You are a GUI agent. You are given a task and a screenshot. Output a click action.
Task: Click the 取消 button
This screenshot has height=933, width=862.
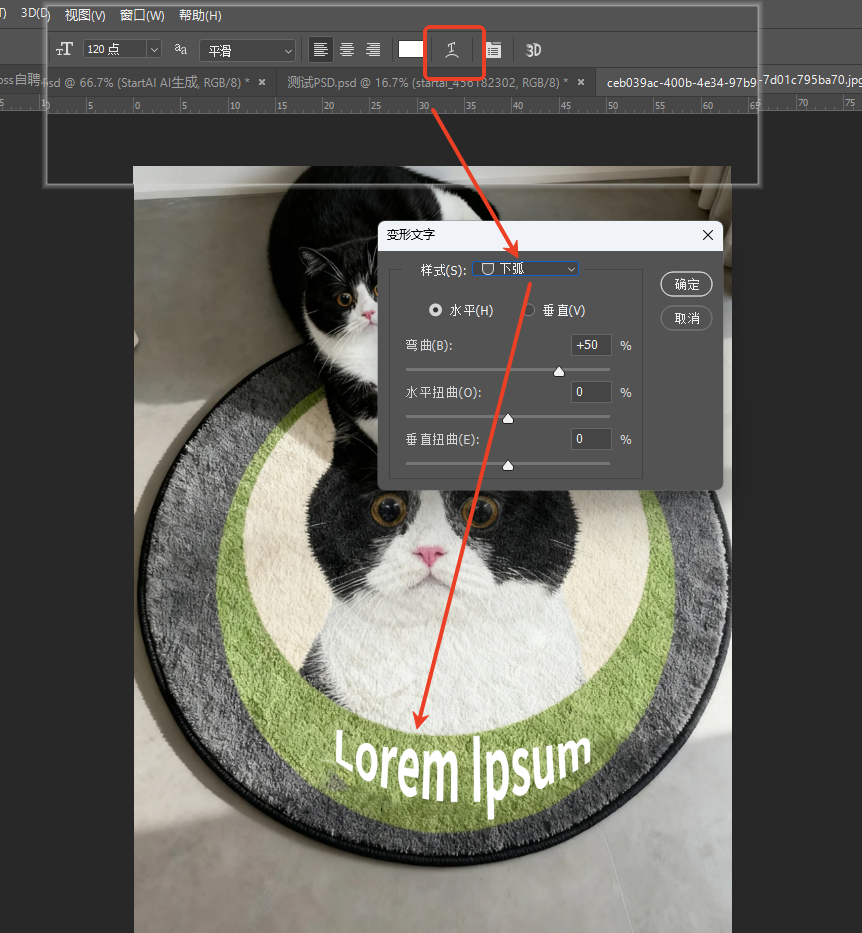pyautogui.click(x=687, y=318)
